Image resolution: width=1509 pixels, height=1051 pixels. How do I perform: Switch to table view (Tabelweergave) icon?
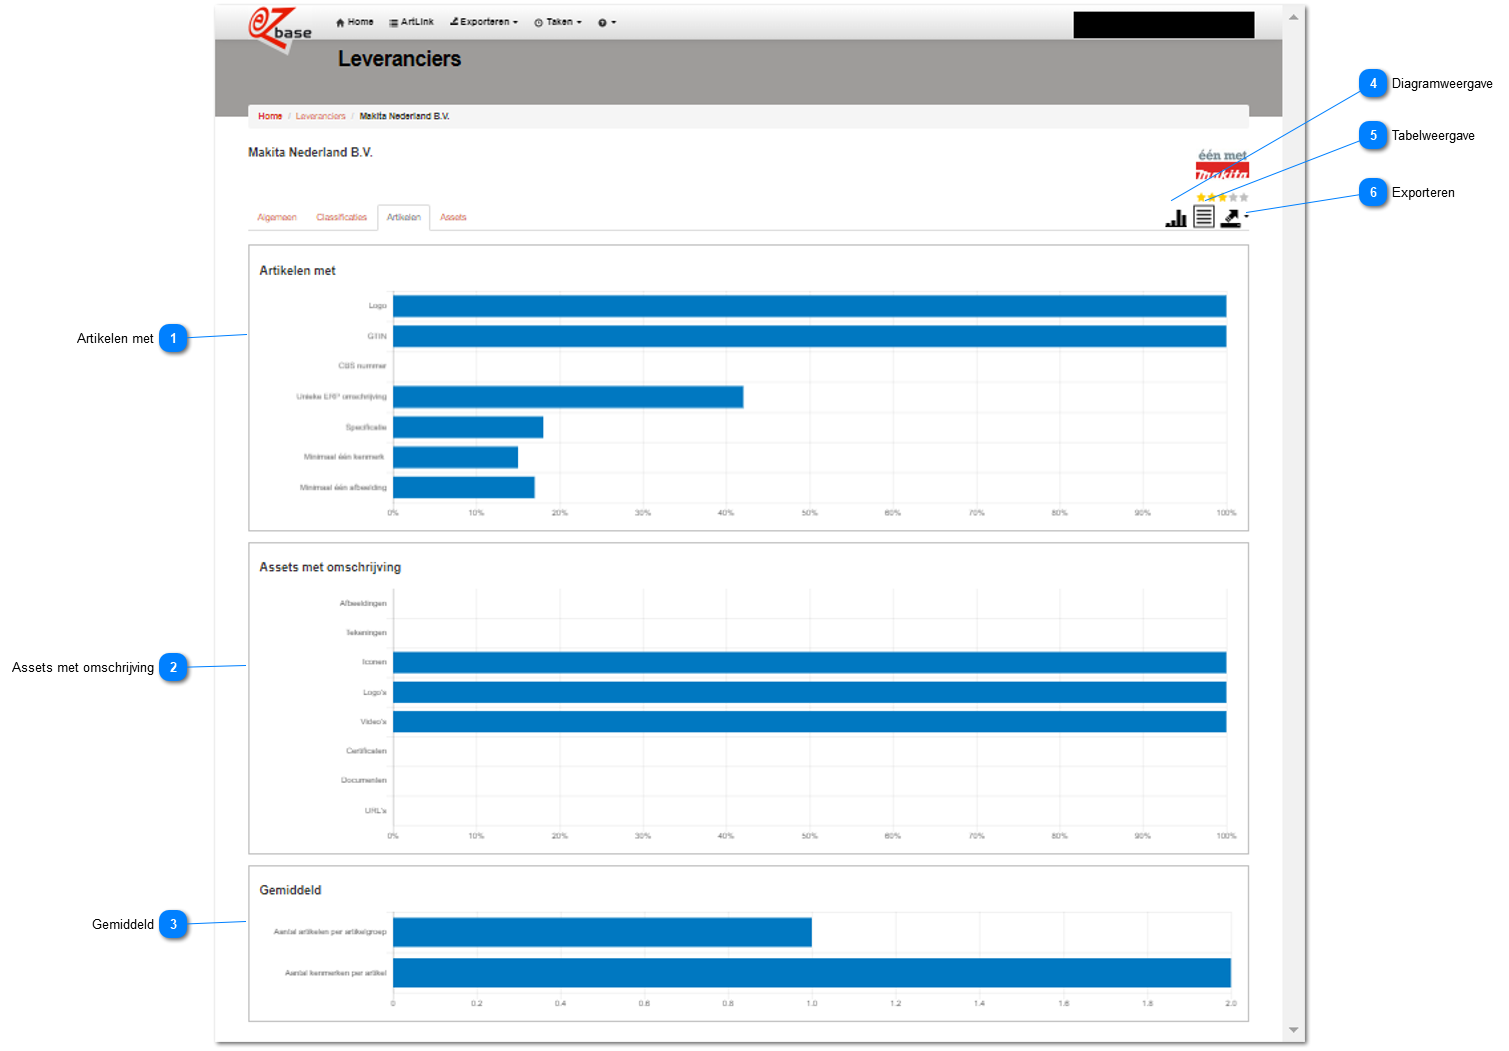pyautogui.click(x=1204, y=217)
